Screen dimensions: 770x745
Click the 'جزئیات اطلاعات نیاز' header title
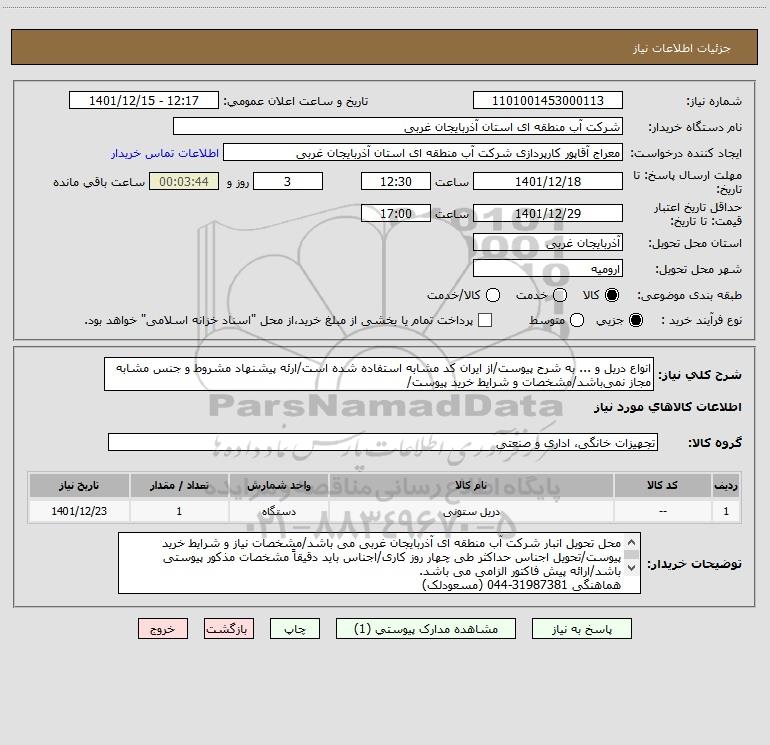tap(682, 48)
